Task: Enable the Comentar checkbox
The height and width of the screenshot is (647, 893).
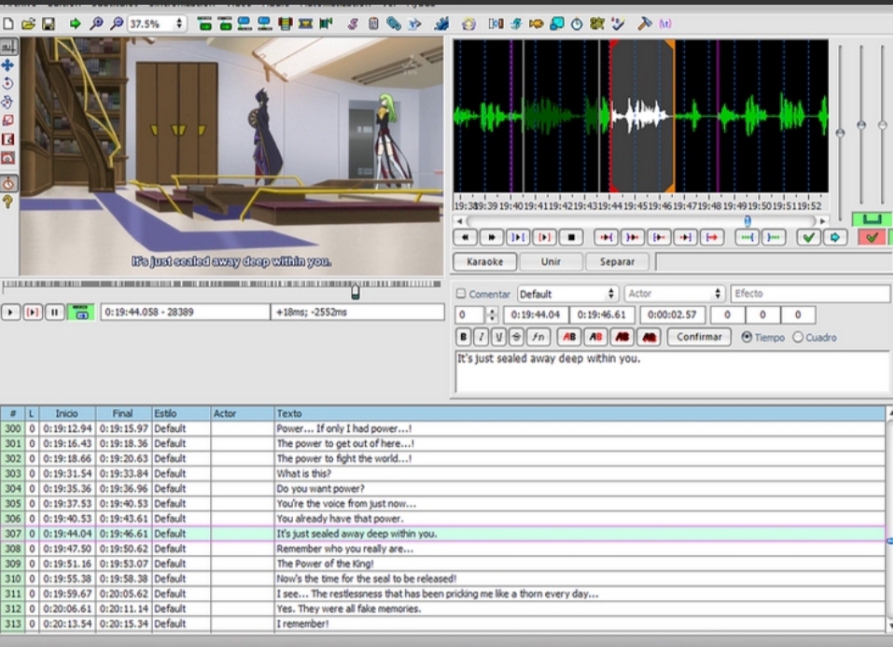Action: [x=461, y=294]
